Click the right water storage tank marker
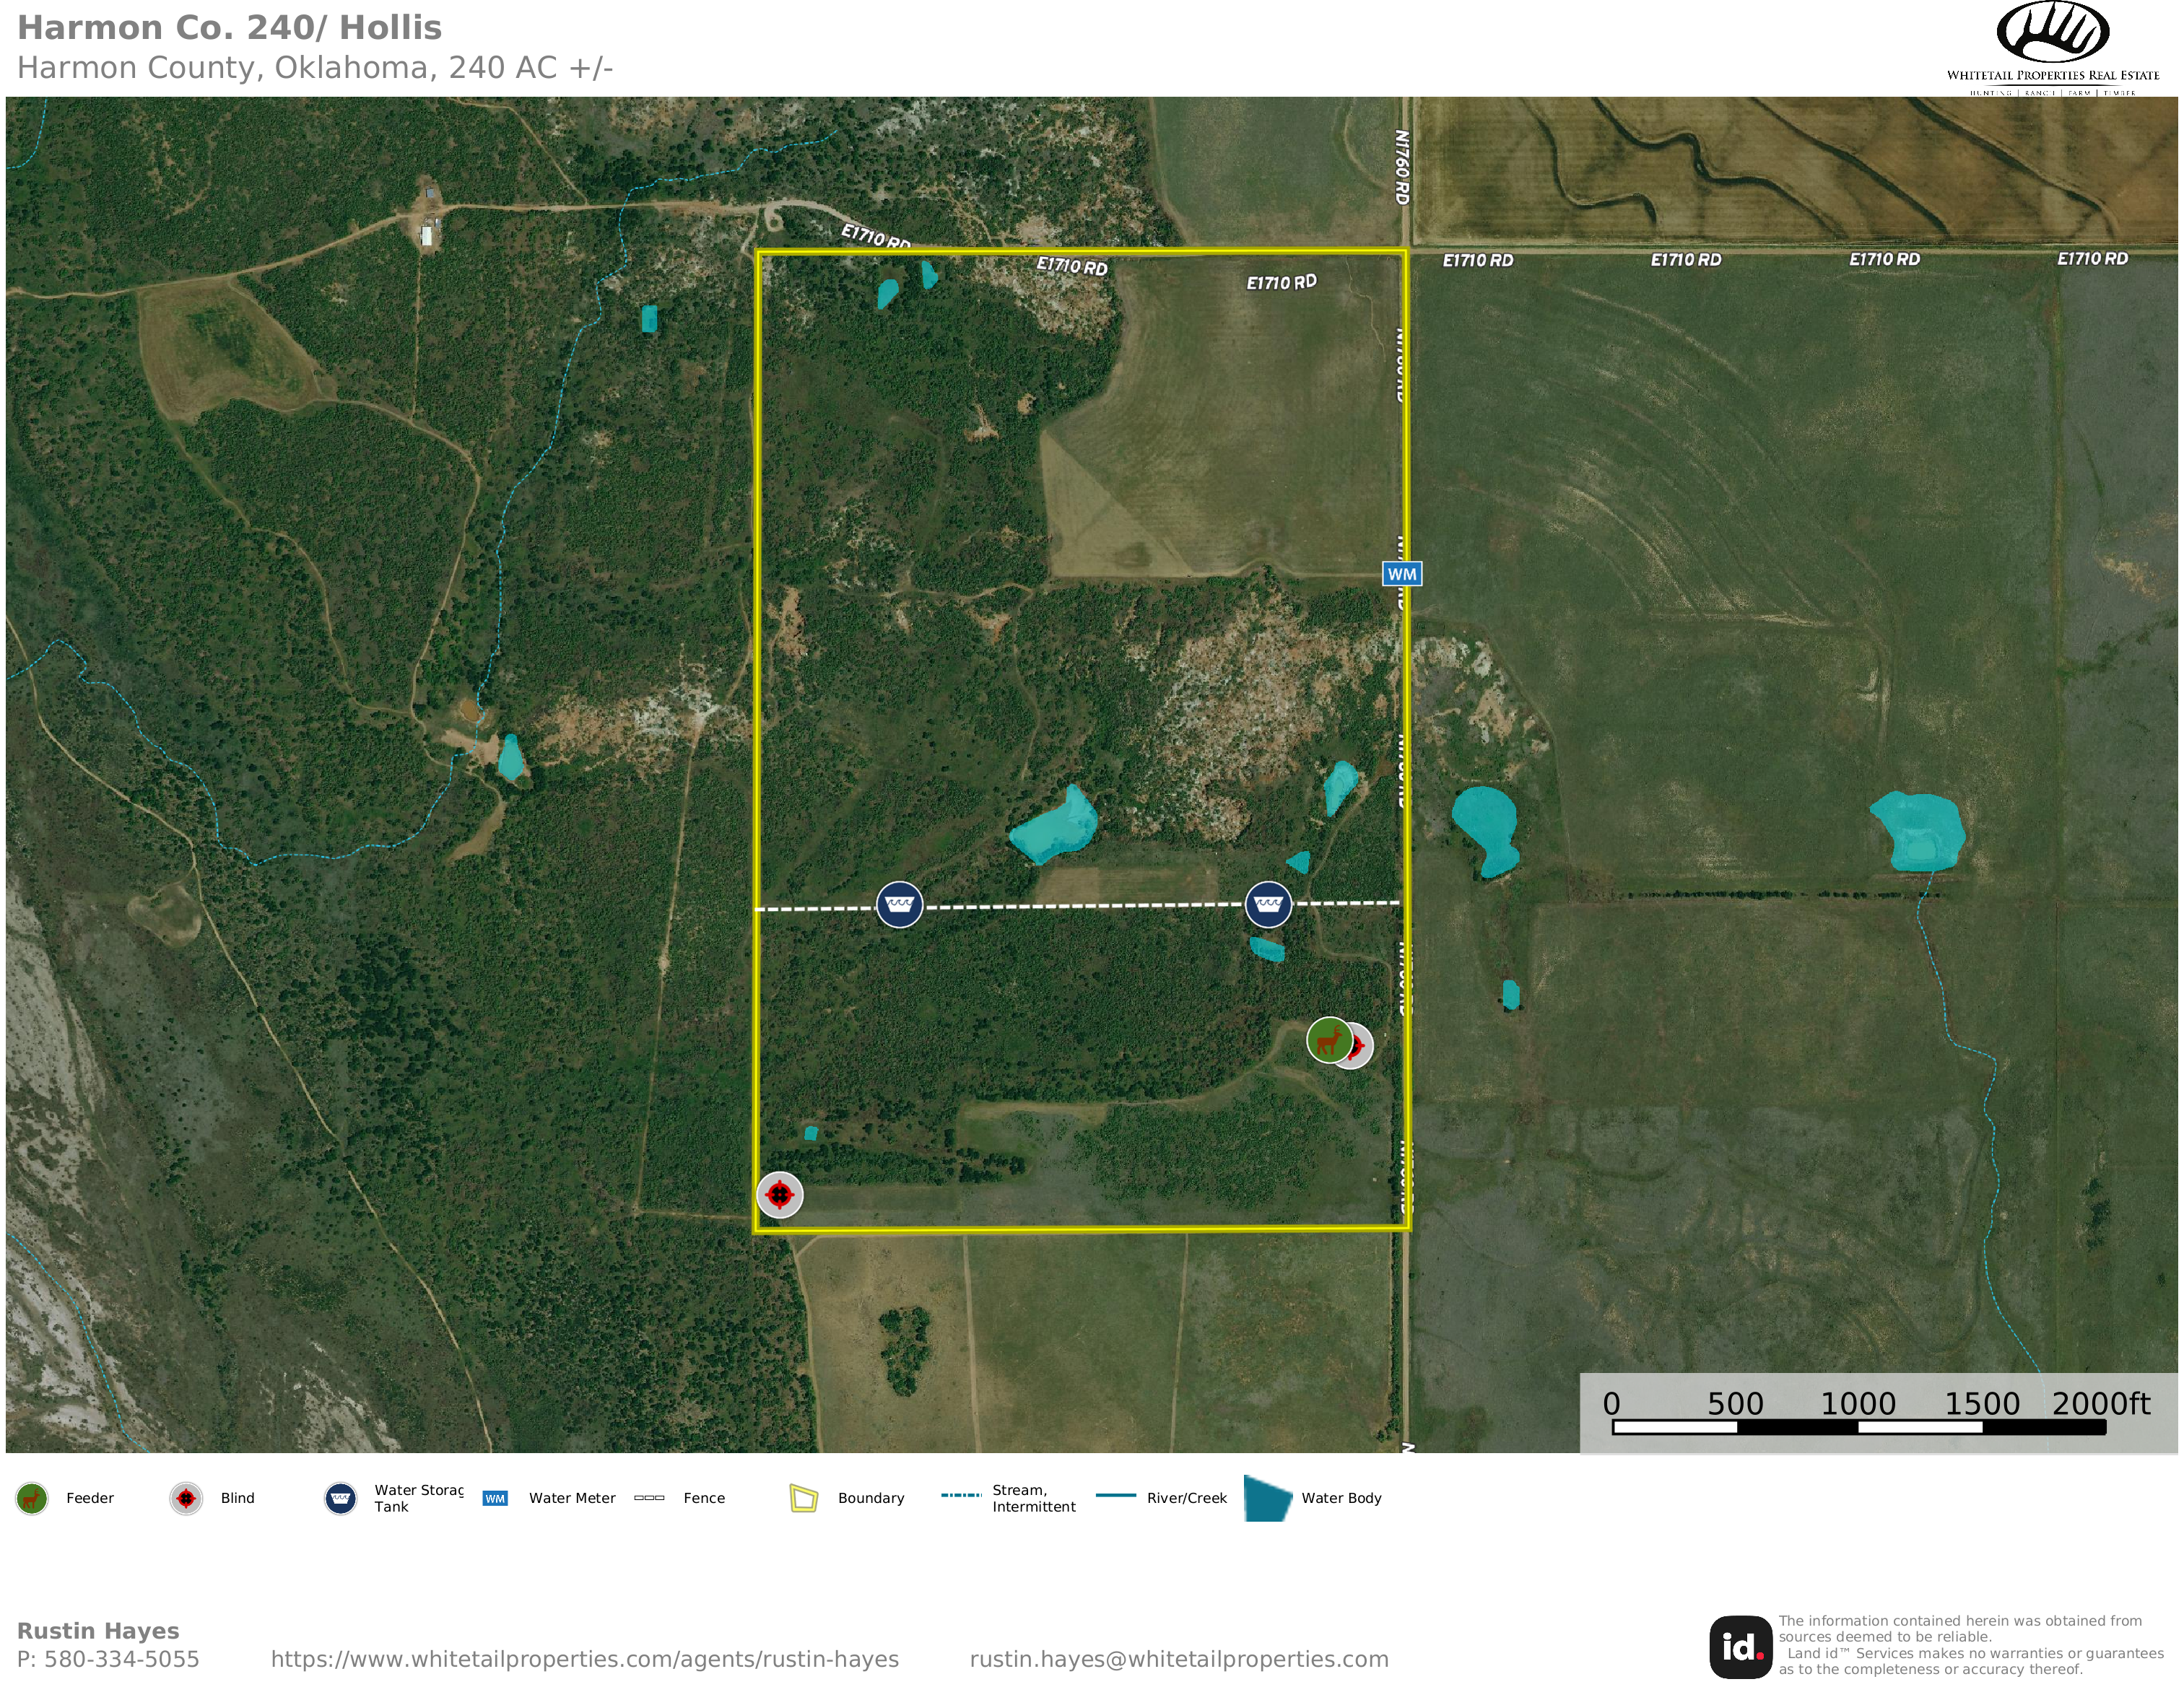 pos(1268,904)
